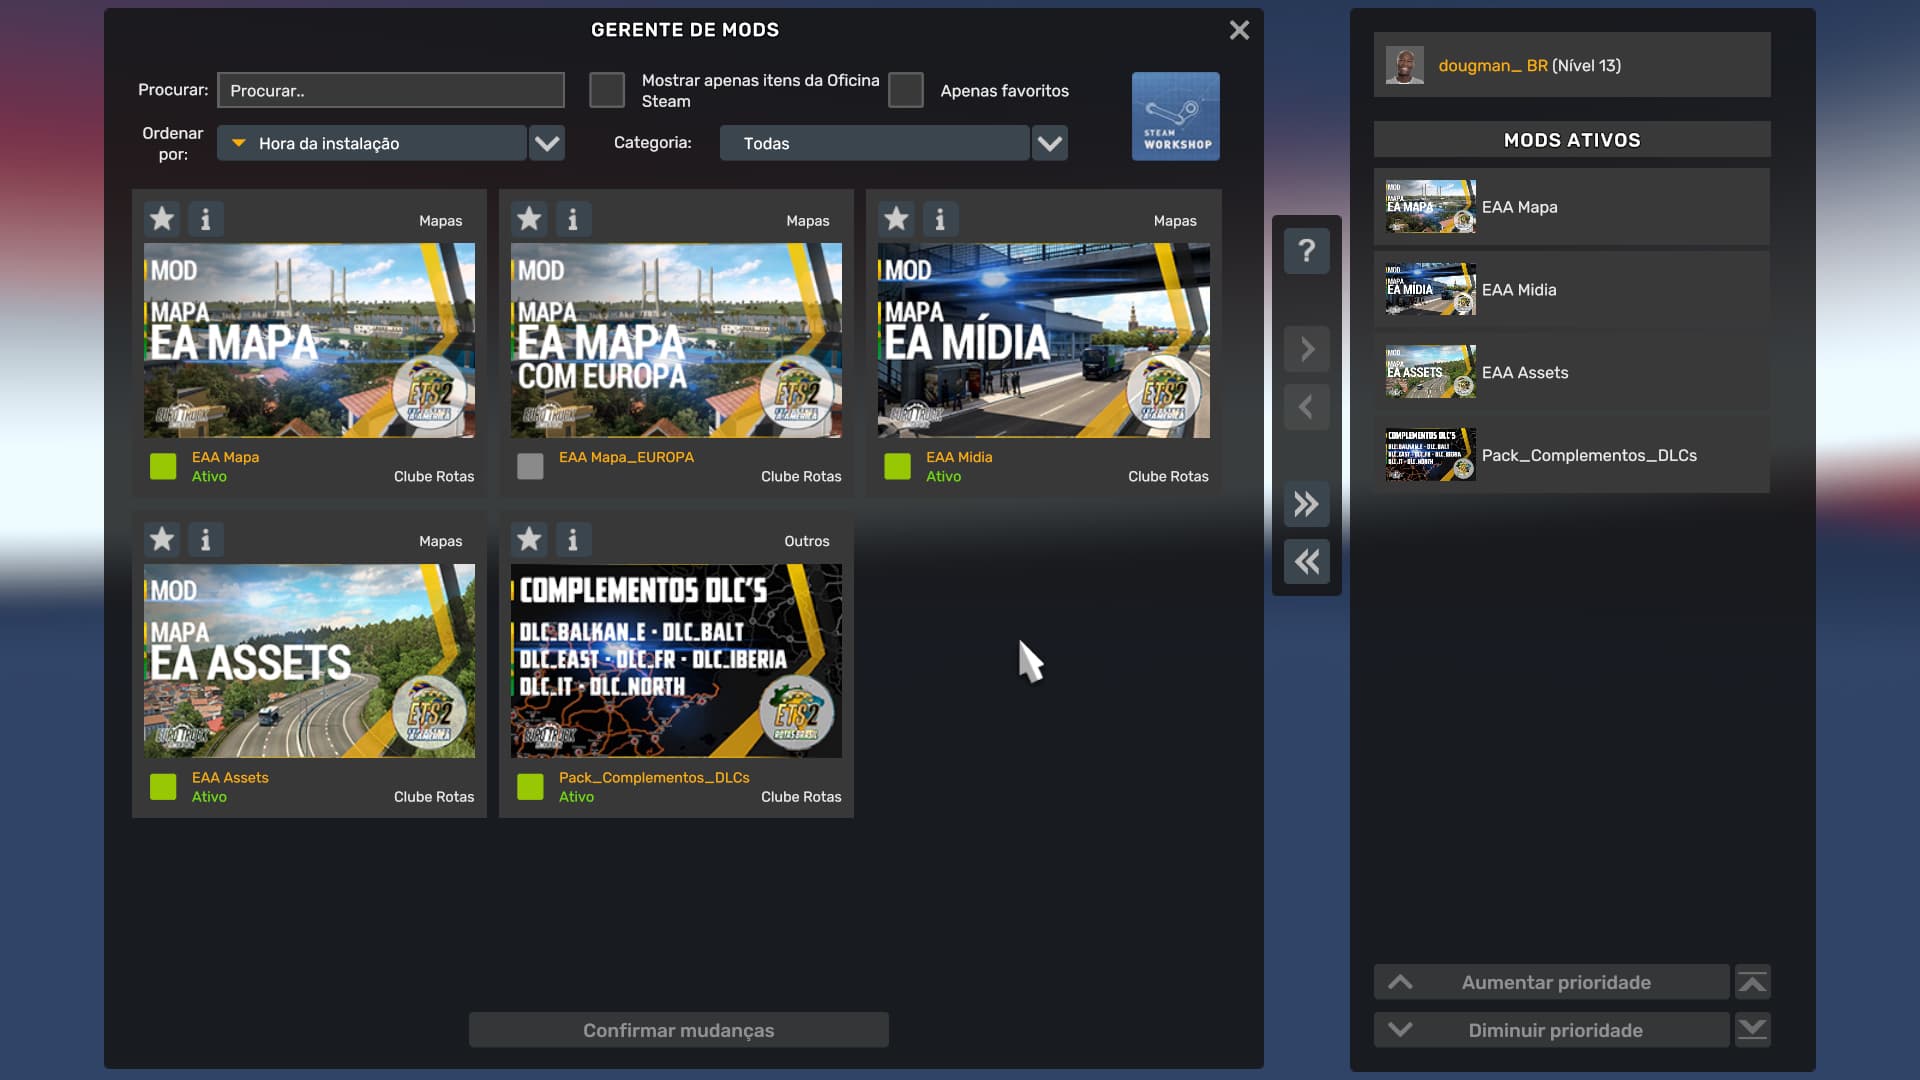1920x1080 pixels.
Task: Click the EA ASSETS mod thumbnail
Action: point(309,661)
